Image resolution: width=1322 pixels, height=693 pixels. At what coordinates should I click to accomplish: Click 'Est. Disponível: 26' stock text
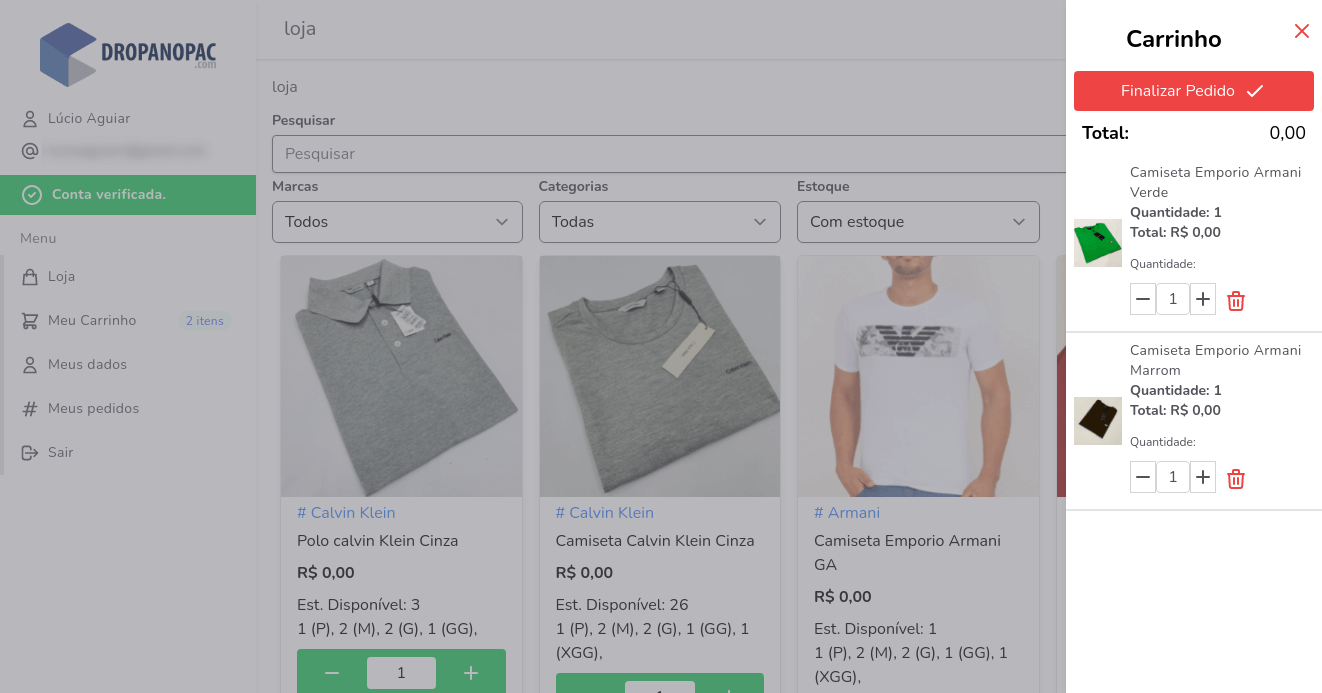tap(622, 605)
